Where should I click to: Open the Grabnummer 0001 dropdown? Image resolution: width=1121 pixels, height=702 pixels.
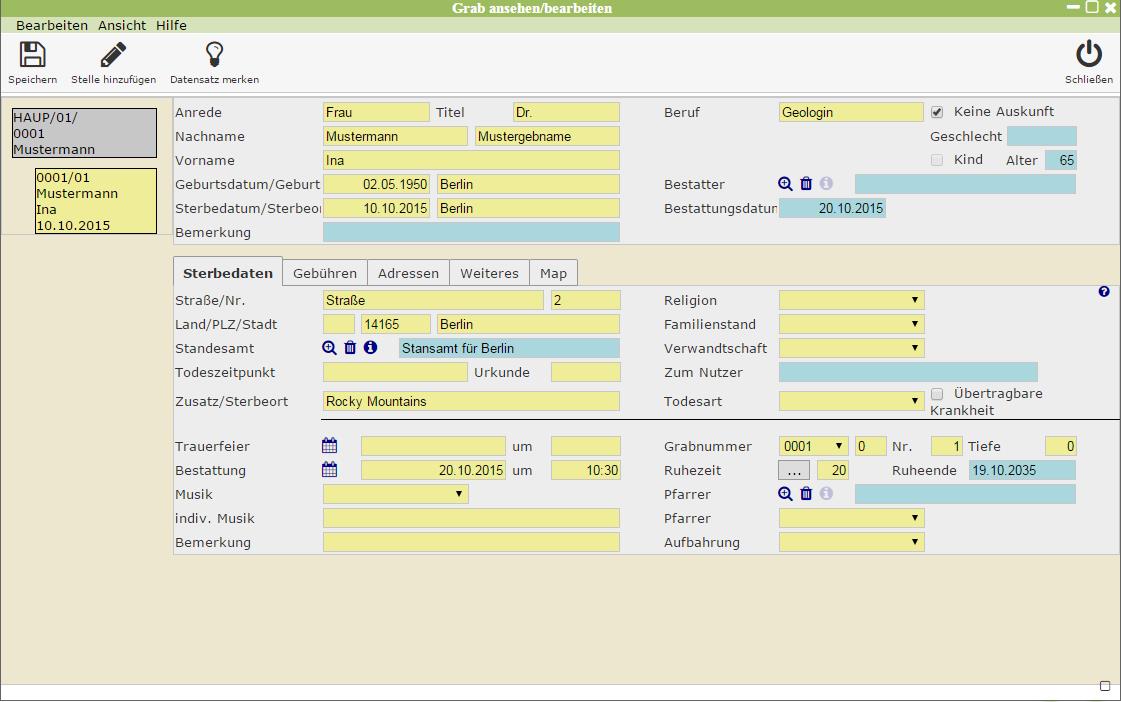[x=813, y=446]
